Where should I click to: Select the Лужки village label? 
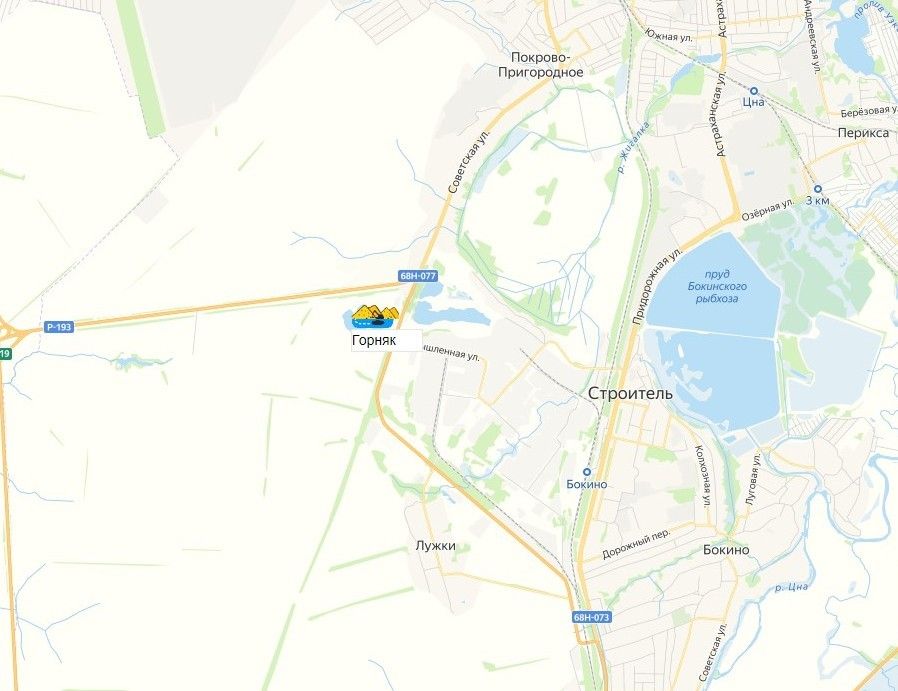435,546
